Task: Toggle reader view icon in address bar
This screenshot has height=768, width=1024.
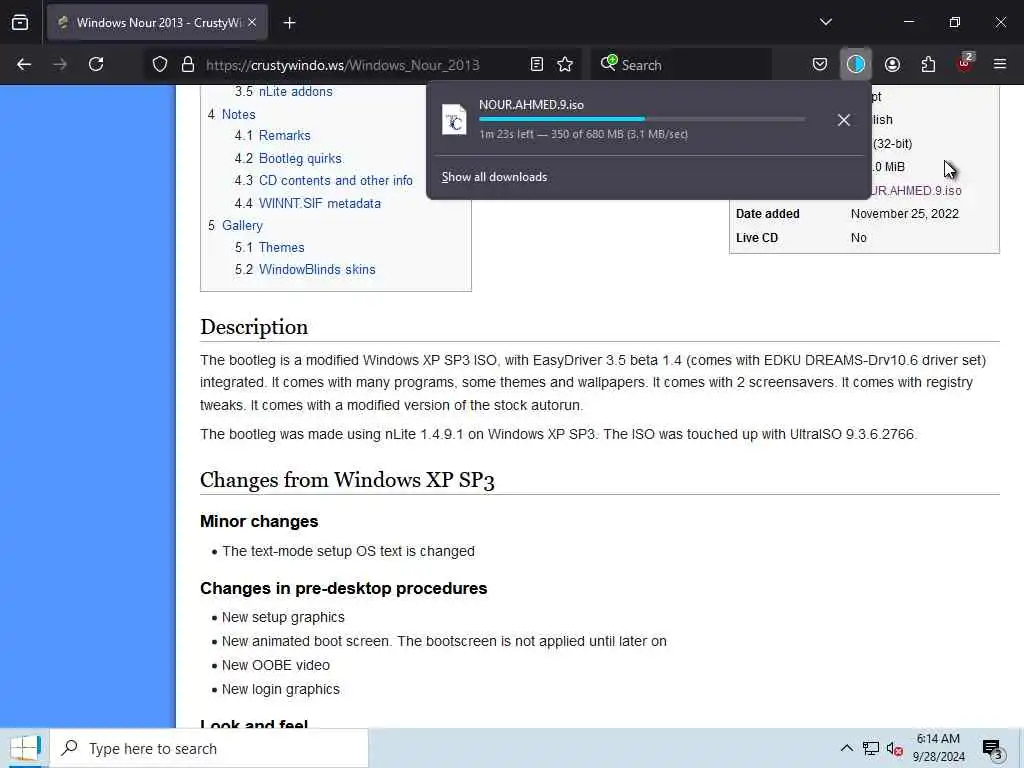Action: click(x=536, y=64)
